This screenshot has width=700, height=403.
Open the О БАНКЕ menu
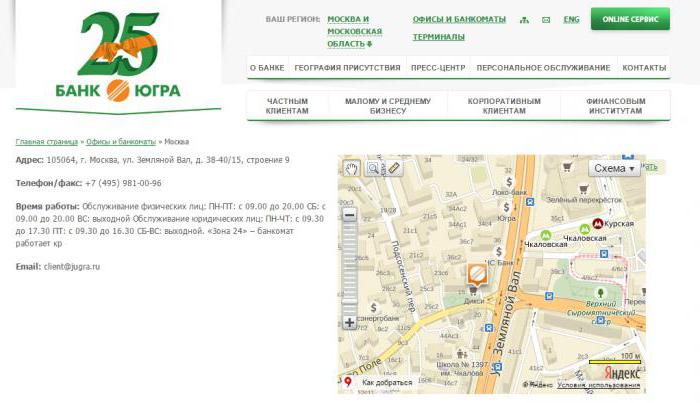[x=267, y=68]
